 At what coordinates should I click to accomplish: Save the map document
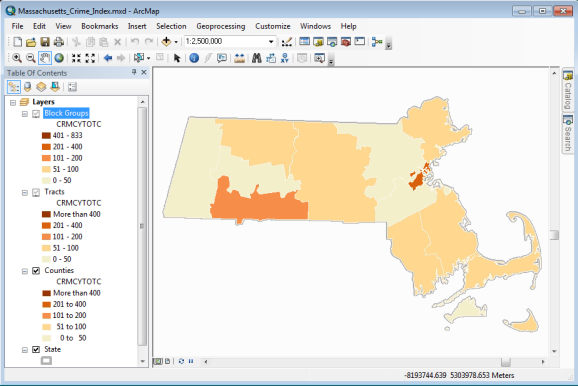tap(45, 42)
